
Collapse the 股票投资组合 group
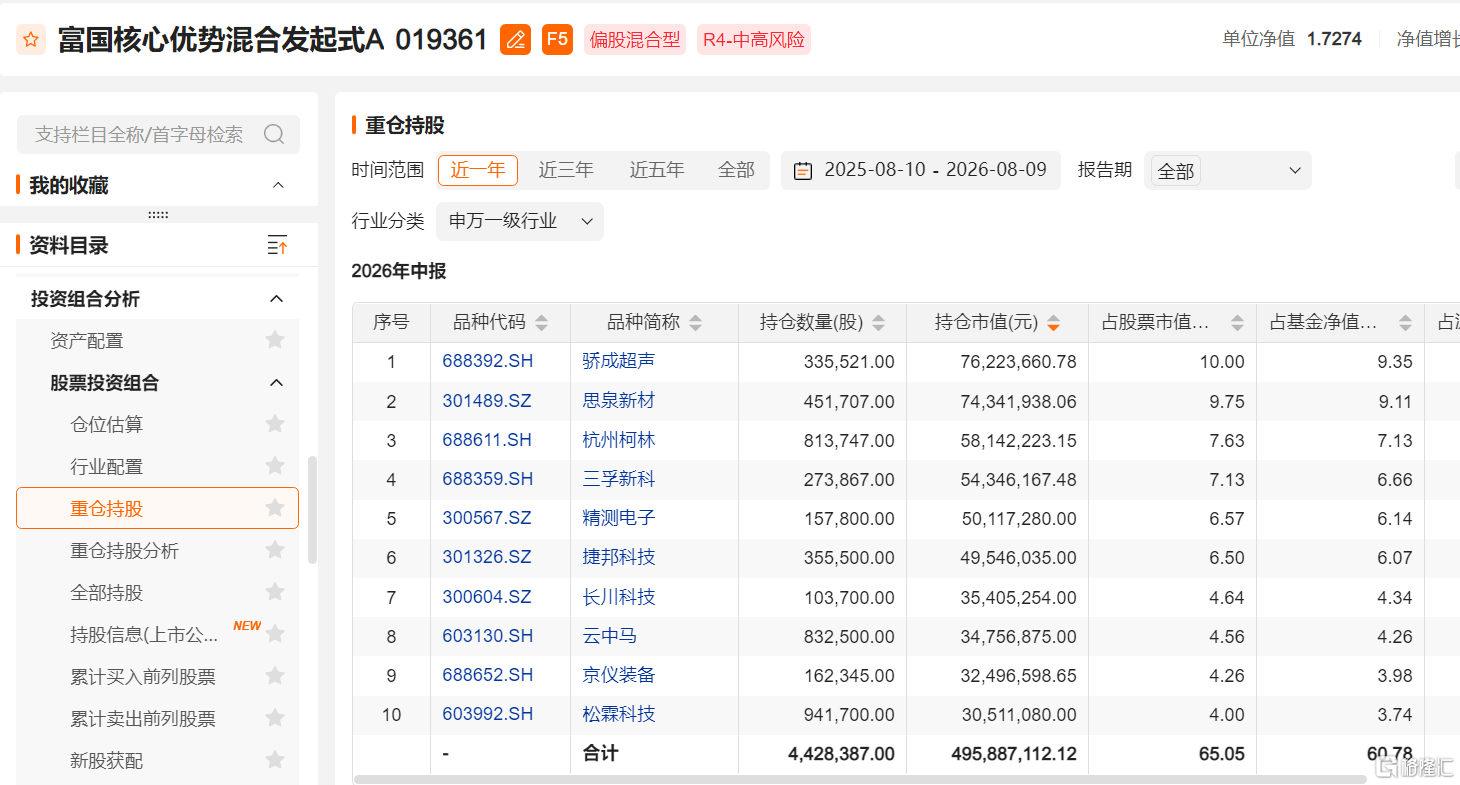(278, 382)
